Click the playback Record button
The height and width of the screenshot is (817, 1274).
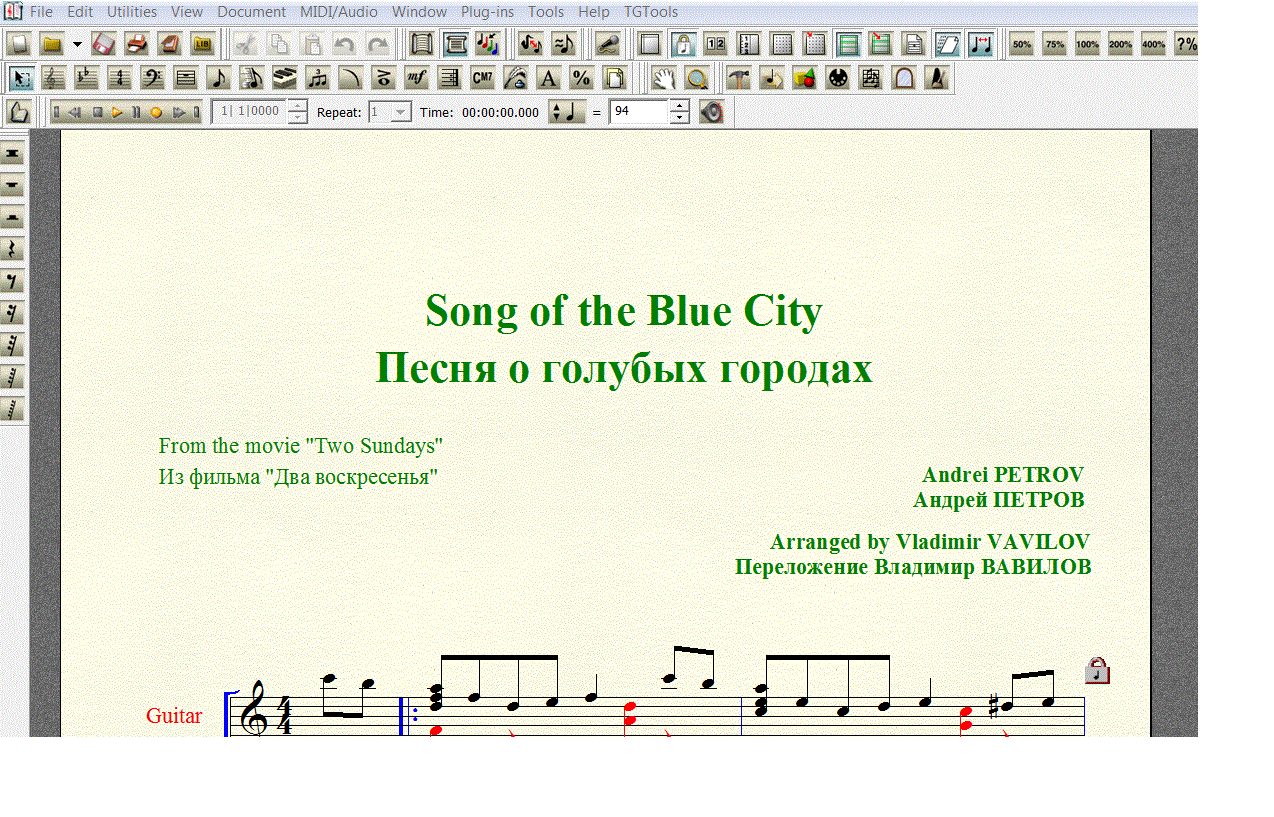pyautogui.click(x=156, y=112)
